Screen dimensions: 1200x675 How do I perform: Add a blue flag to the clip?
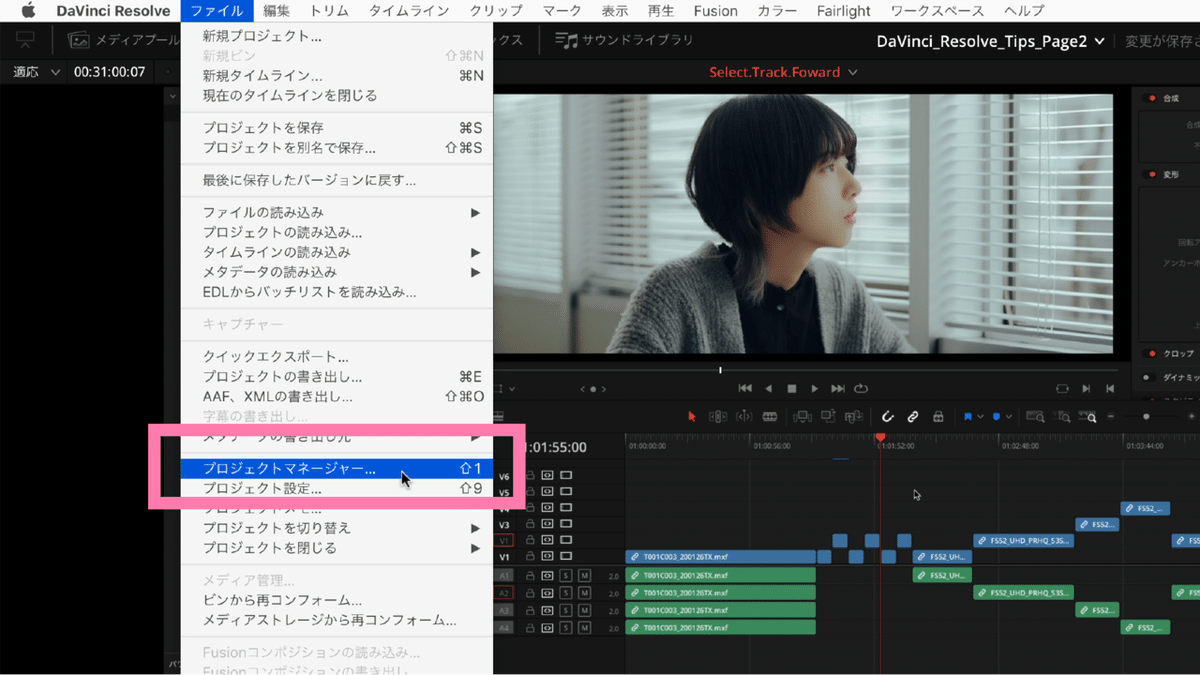point(968,416)
